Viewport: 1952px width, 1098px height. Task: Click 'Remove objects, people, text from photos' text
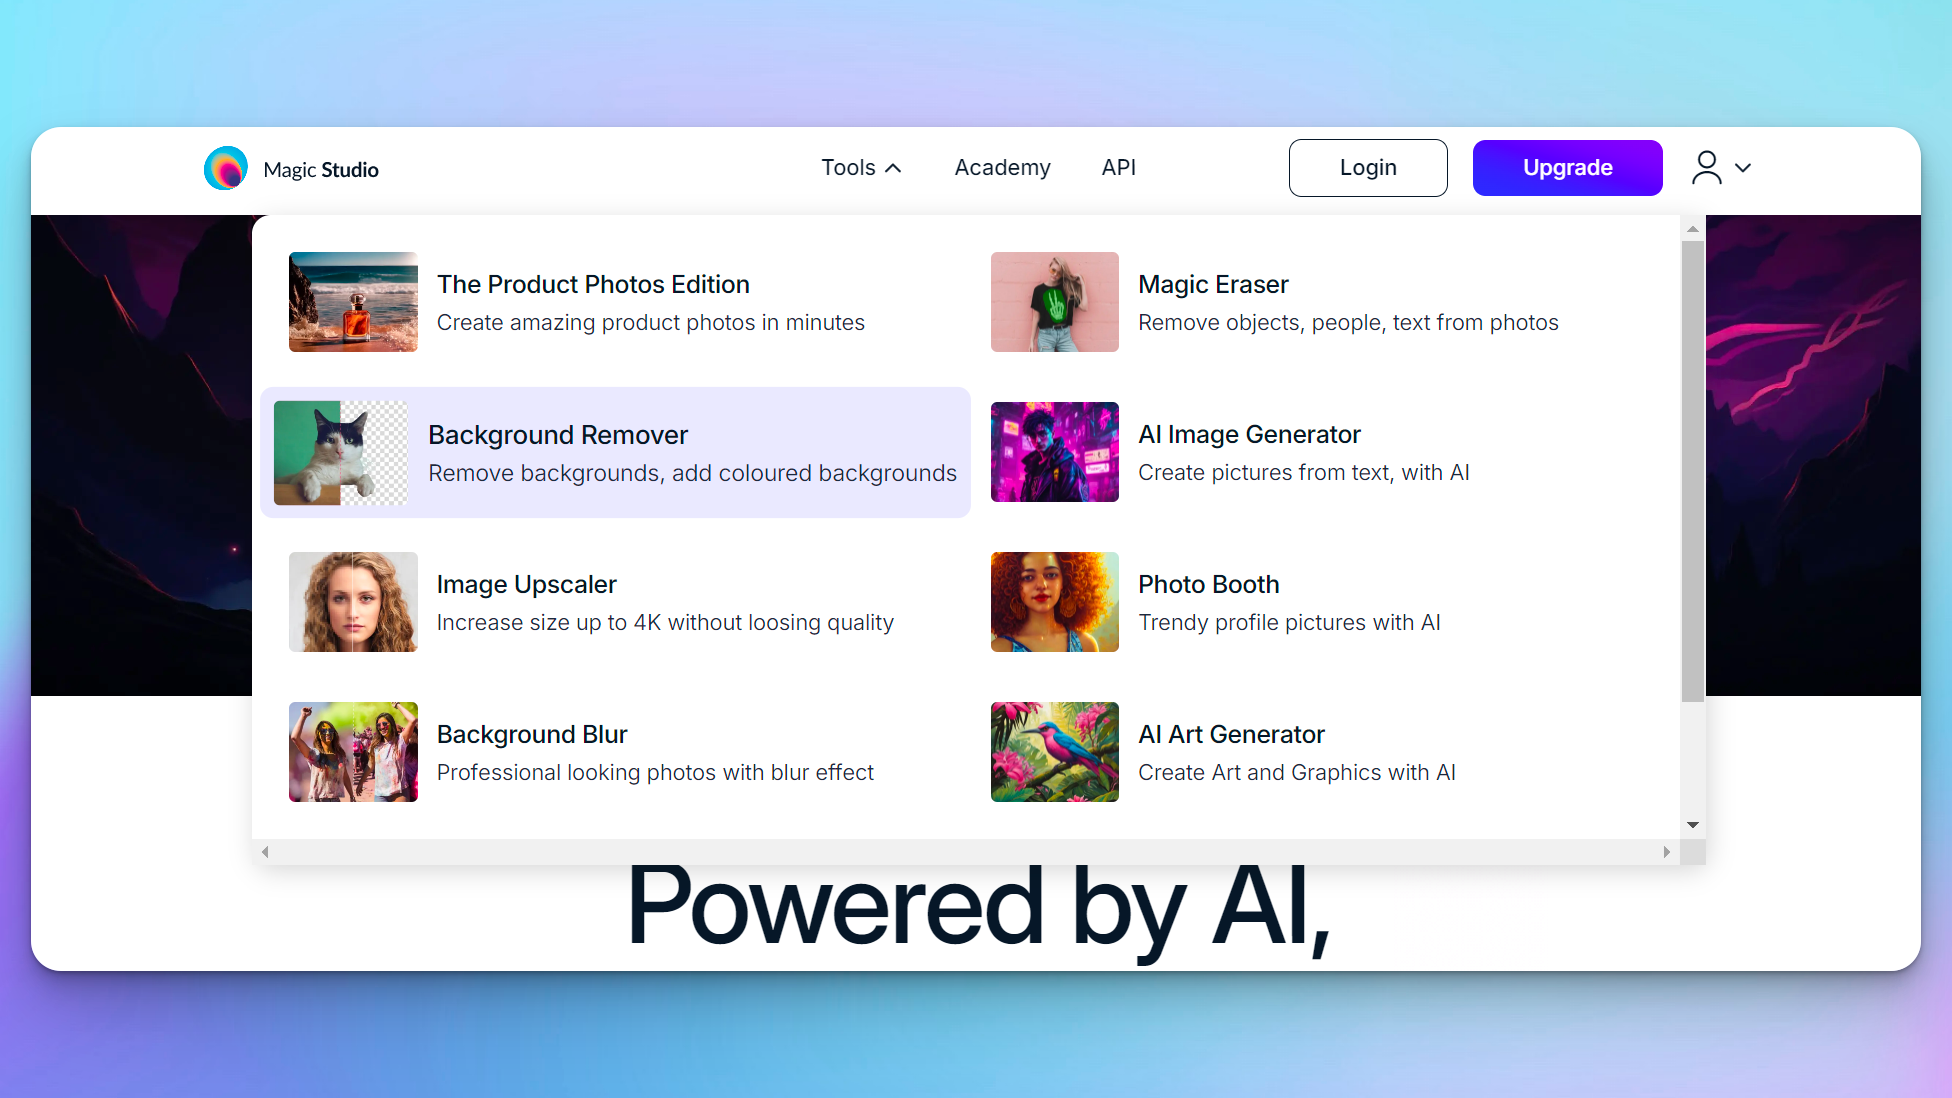(1348, 322)
